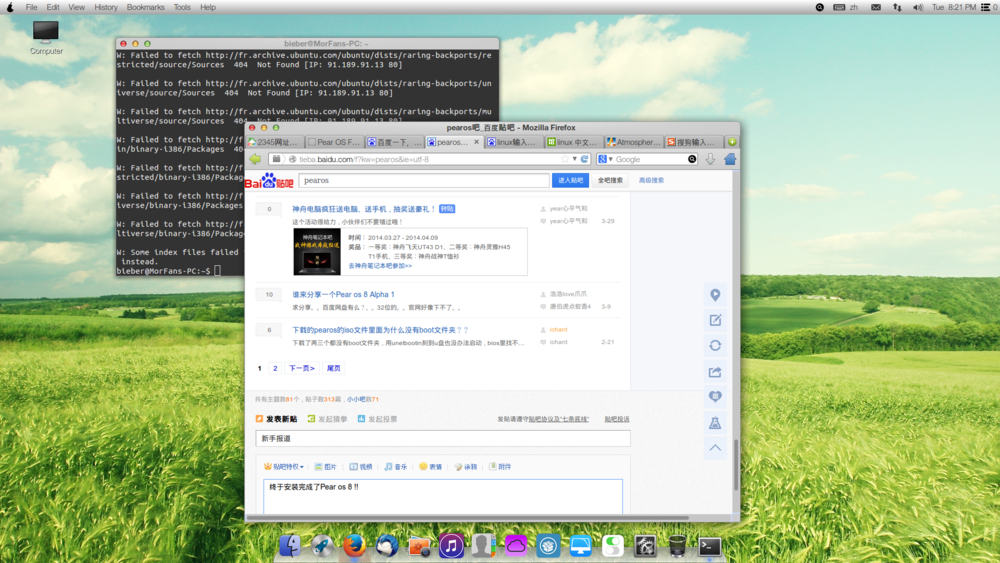This screenshot has width=1000, height=563.
Task: Click the heart icon in the page sidebar
Action: pos(715,397)
